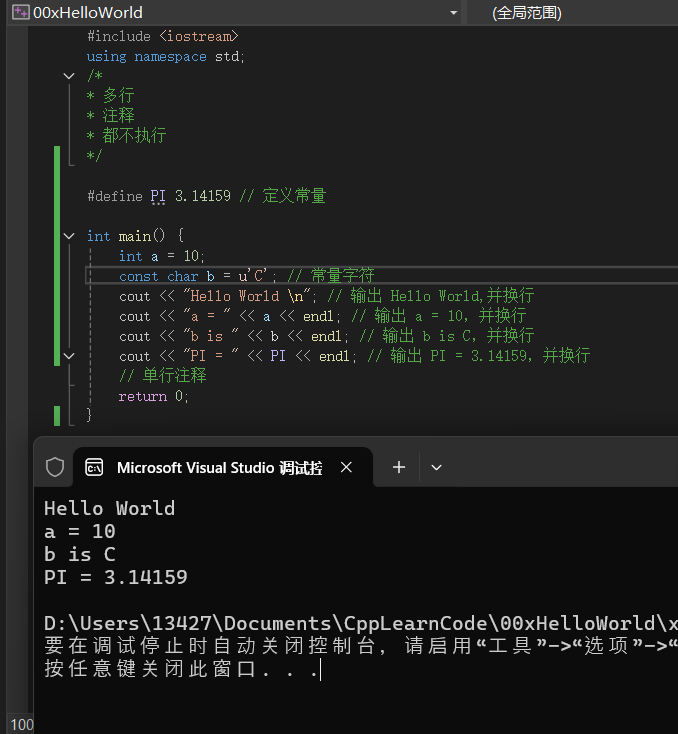This screenshot has width=678, height=734.
Task: Collapse the fold marker at the PI cout line
Action: click(x=69, y=356)
